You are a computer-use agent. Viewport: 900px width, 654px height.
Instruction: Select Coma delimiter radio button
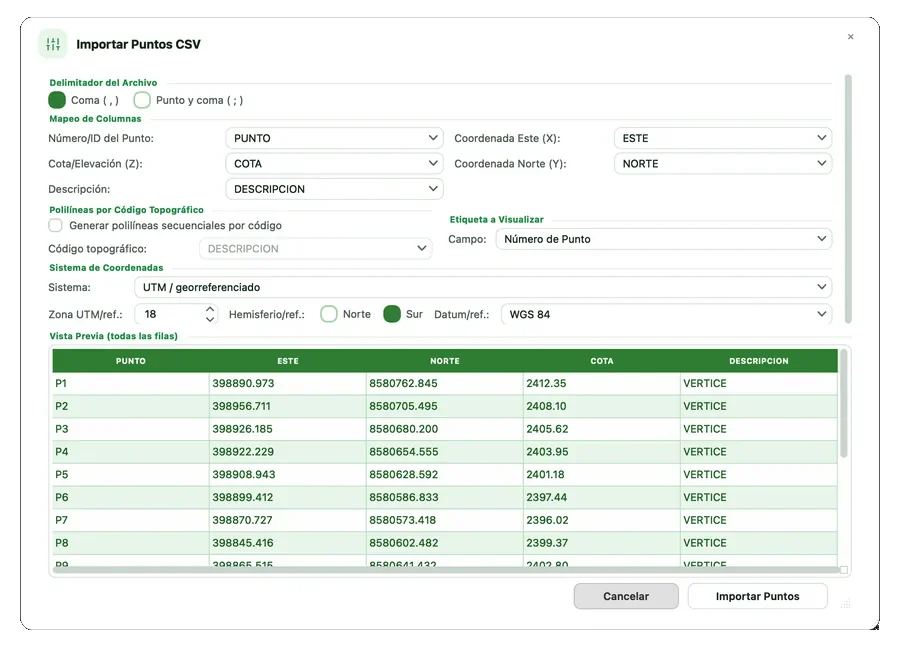click(x=57, y=100)
